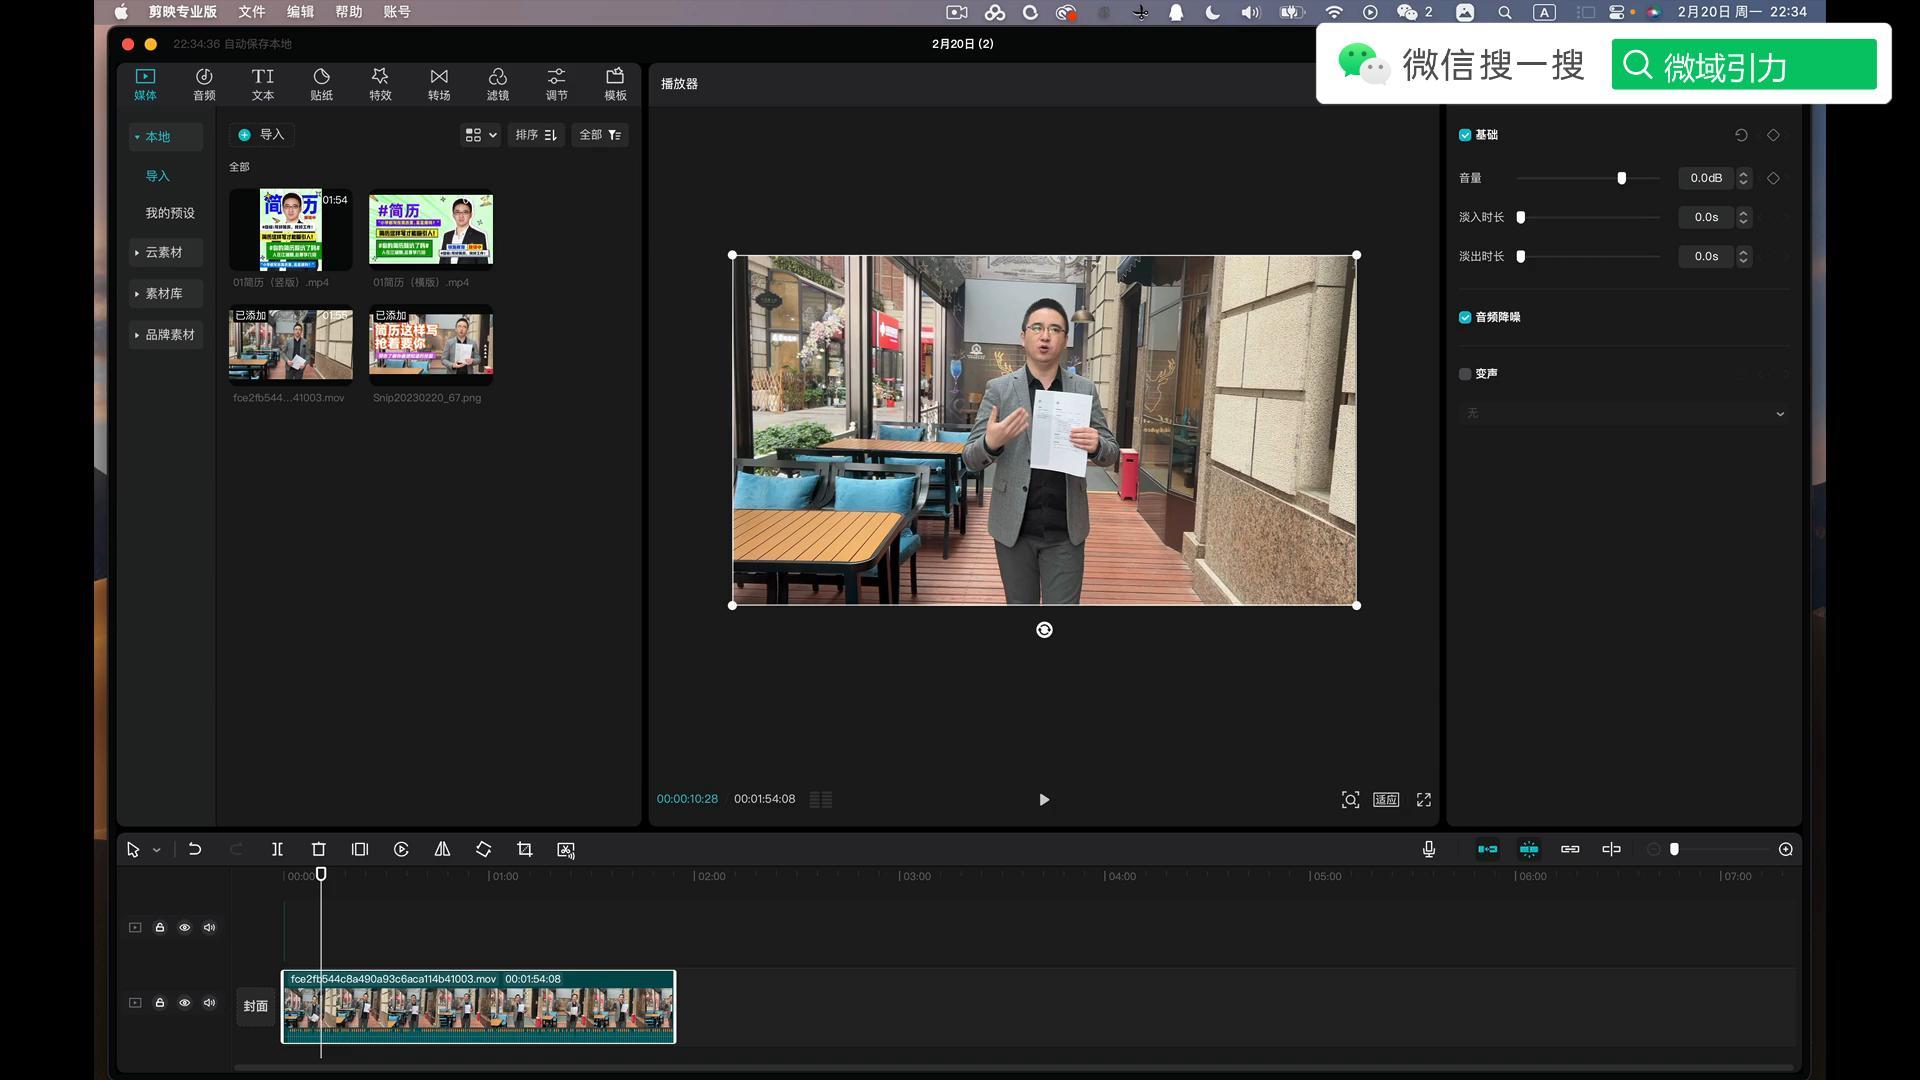Toggle the 音频降噪 noise reduction checkbox
Screen dimensions: 1920x1080
(1465, 317)
